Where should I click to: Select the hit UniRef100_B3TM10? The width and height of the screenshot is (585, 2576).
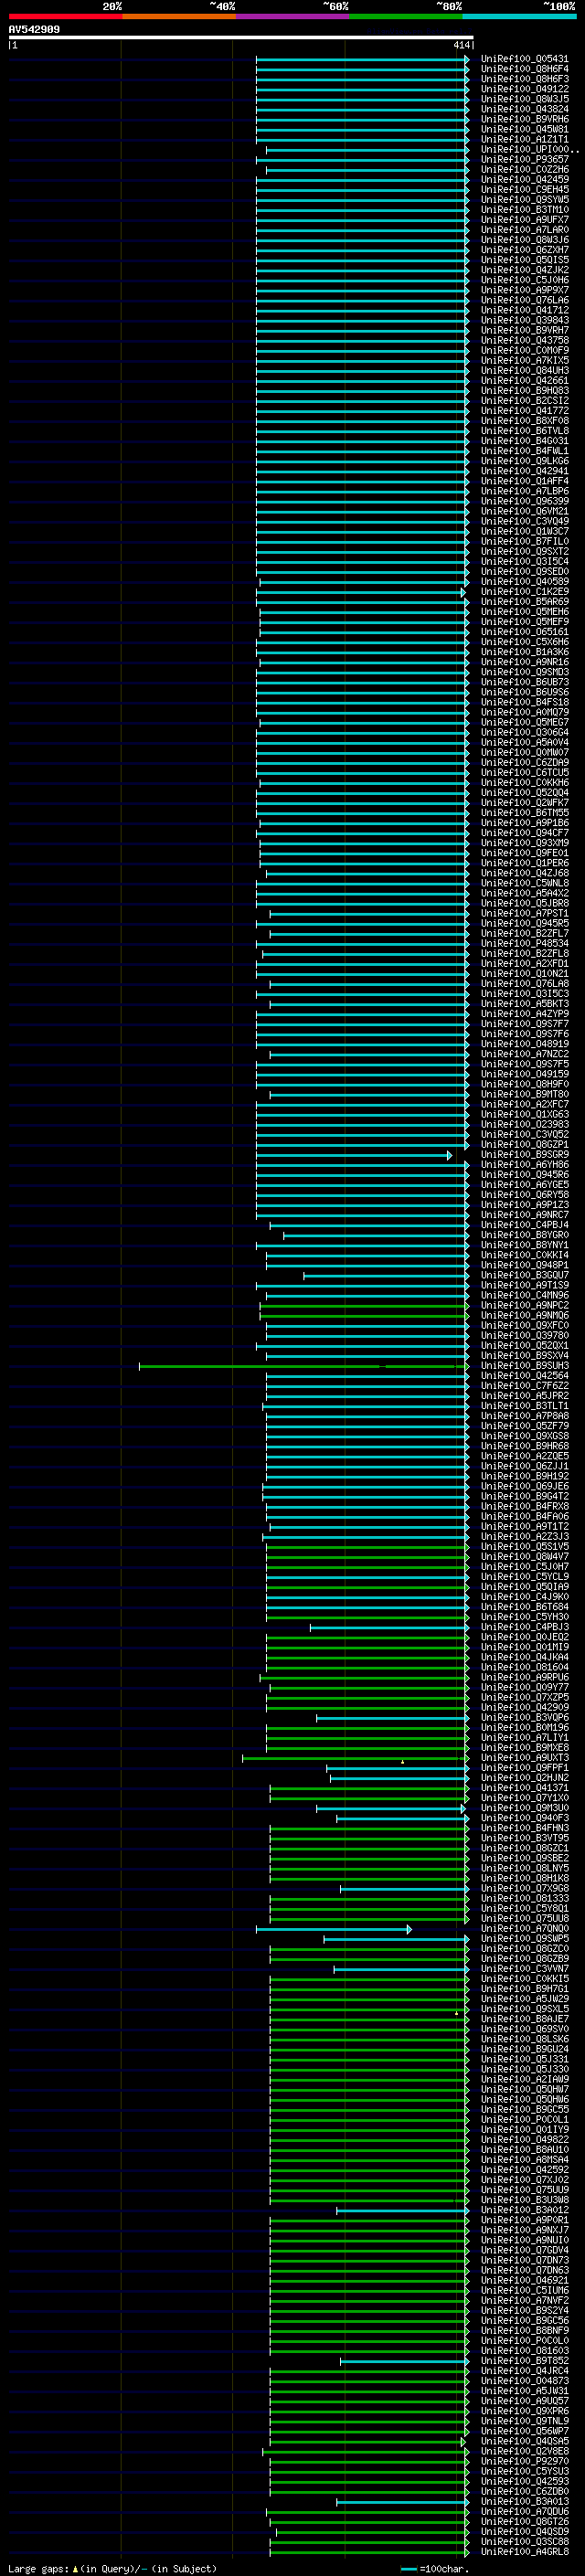[524, 209]
